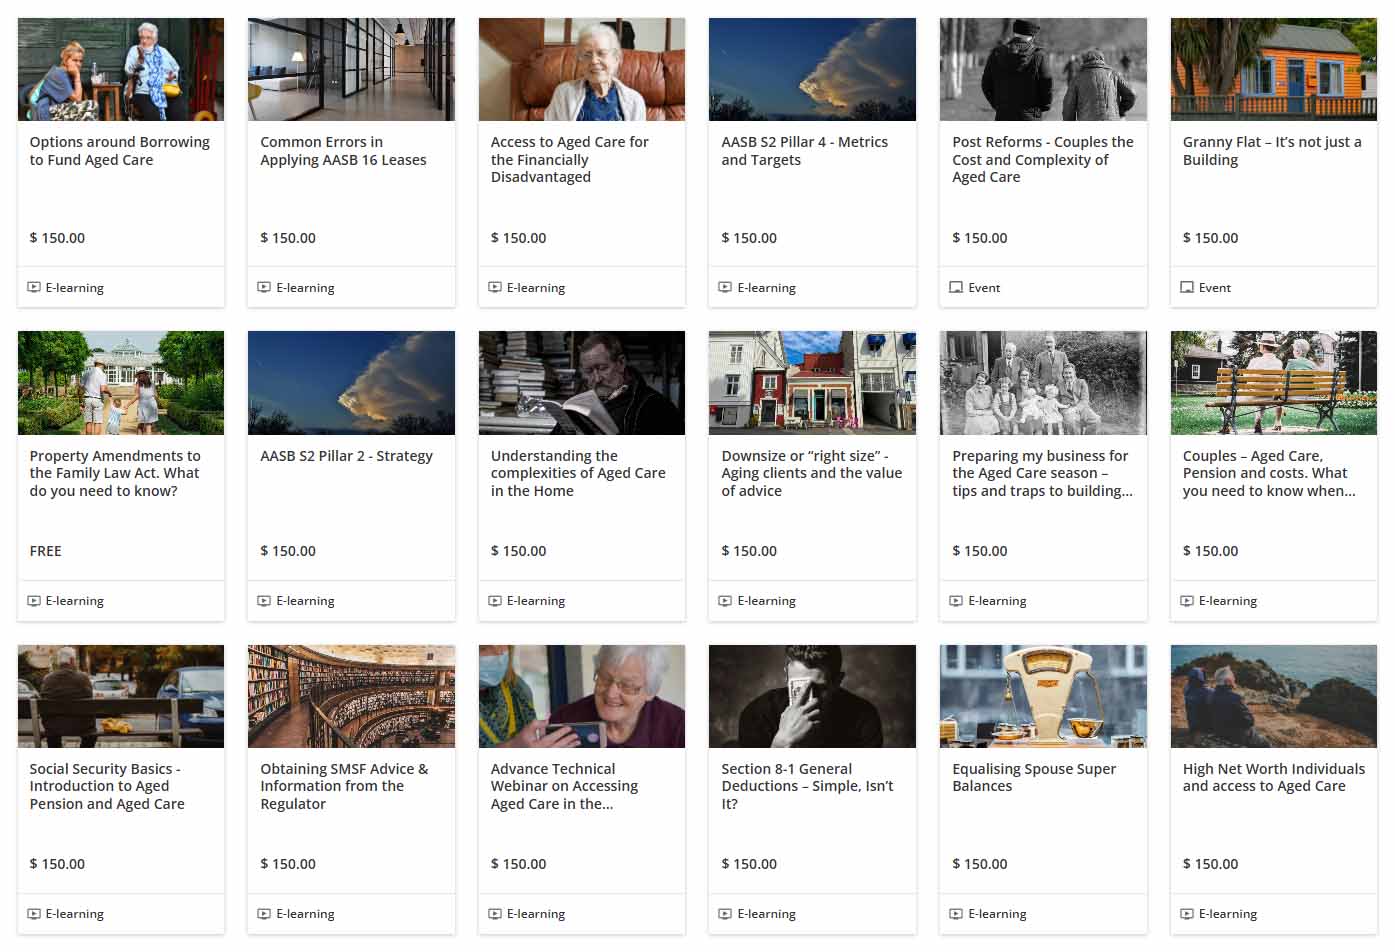Click orange cottage thumbnail for Granny Flat
This screenshot has height=952, width=1395.
pos(1274,69)
